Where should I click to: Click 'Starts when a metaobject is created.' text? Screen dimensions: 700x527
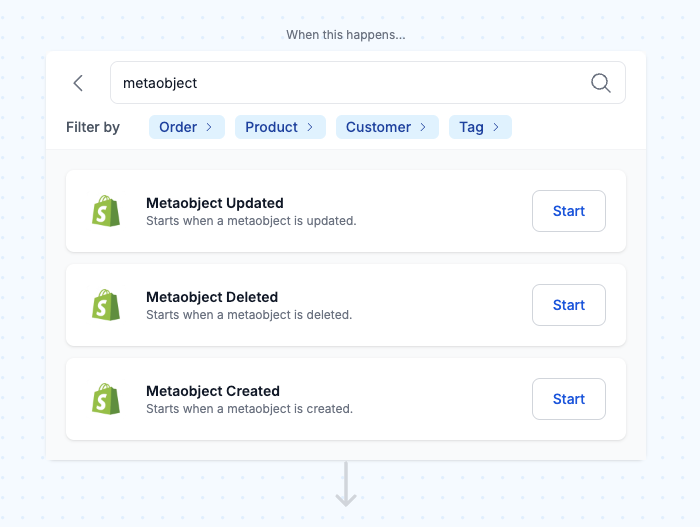click(x=250, y=409)
